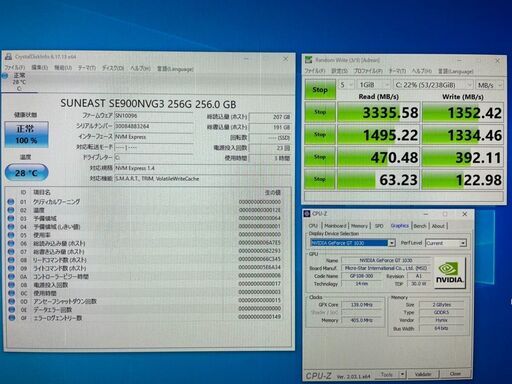Switch to SPD tab in CPU-Z
Viewport: 512px width, 384px height.
point(379,226)
